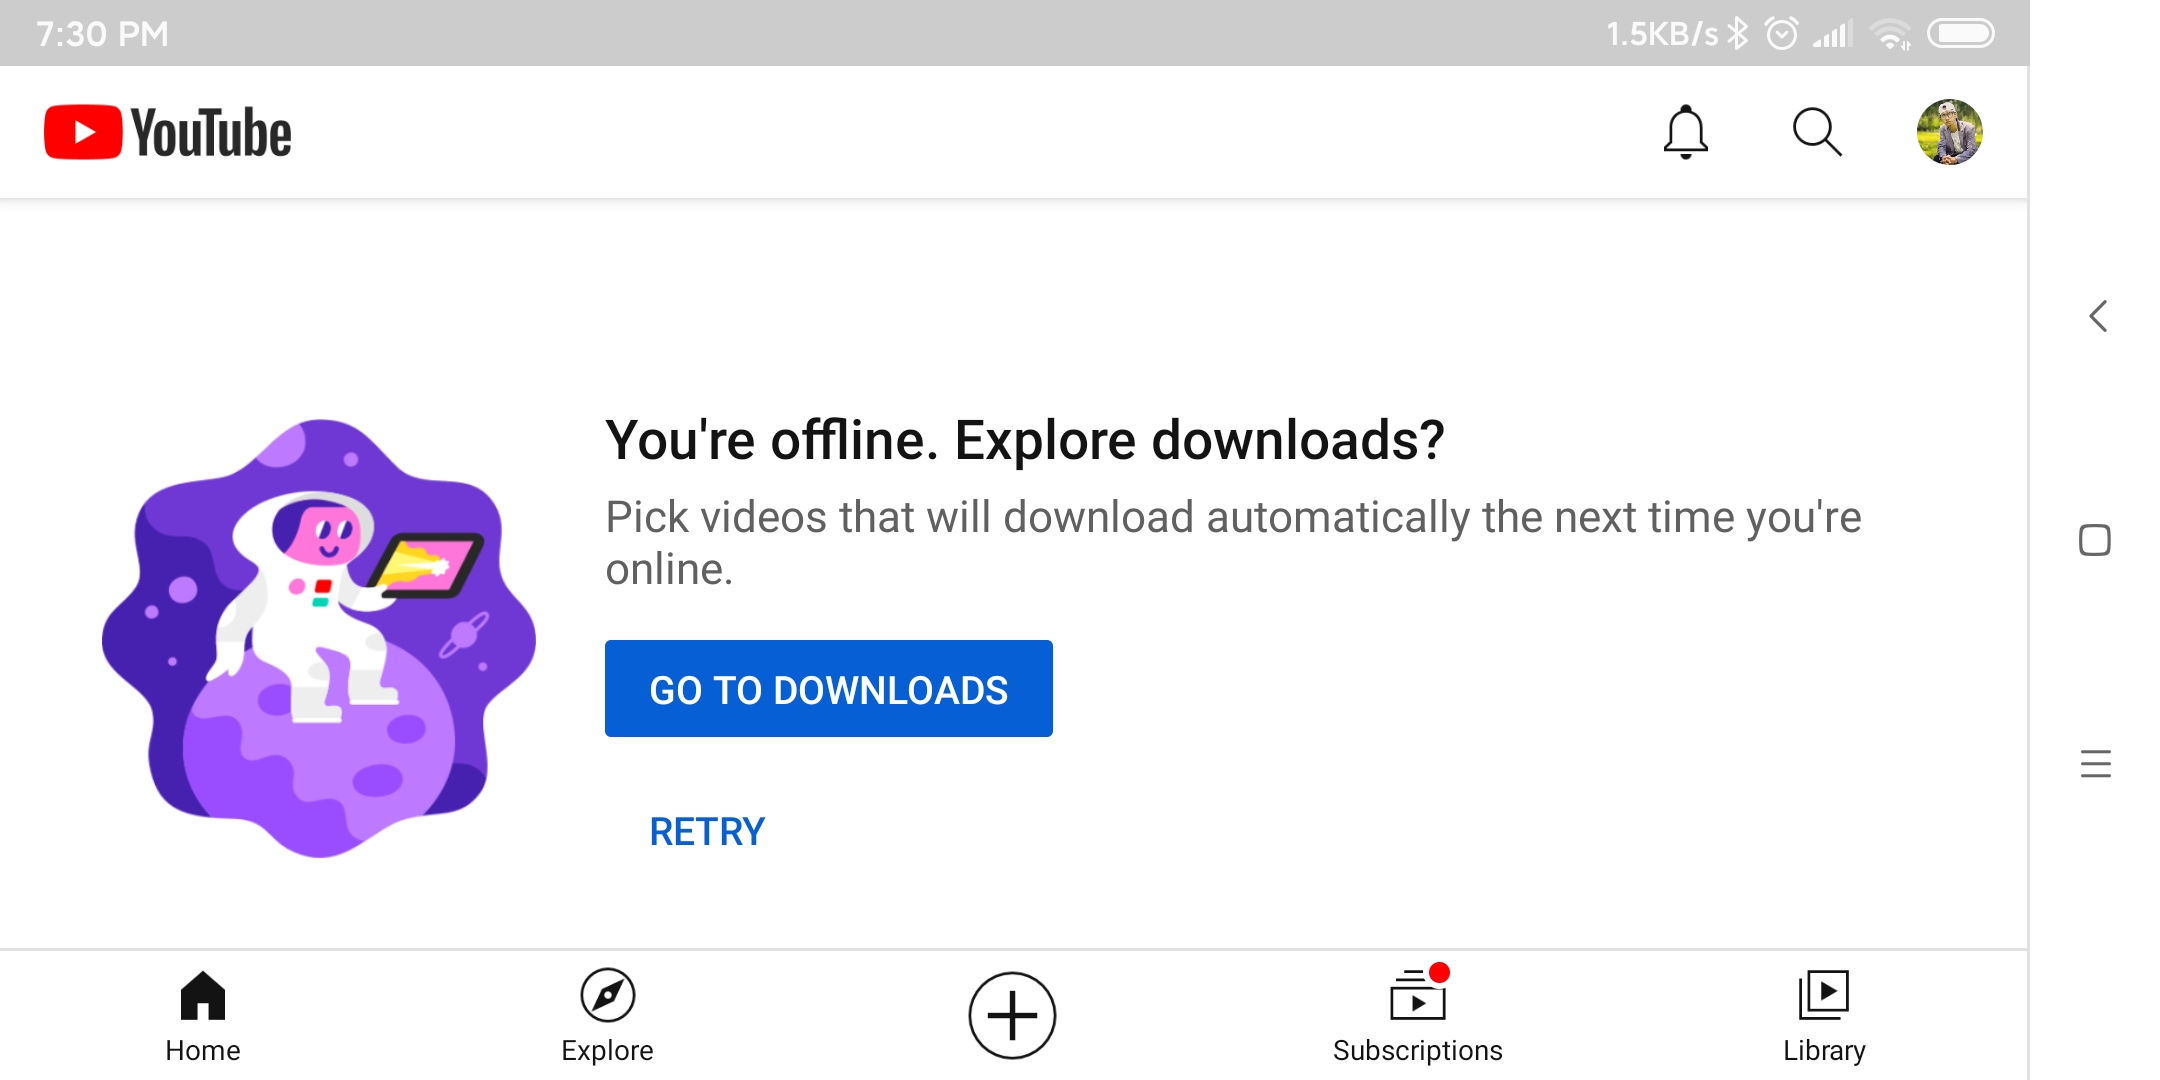Image resolution: width=2160 pixels, height=1080 pixels.
Task: Tap the 7:30 PM clock
Action: tap(103, 34)
